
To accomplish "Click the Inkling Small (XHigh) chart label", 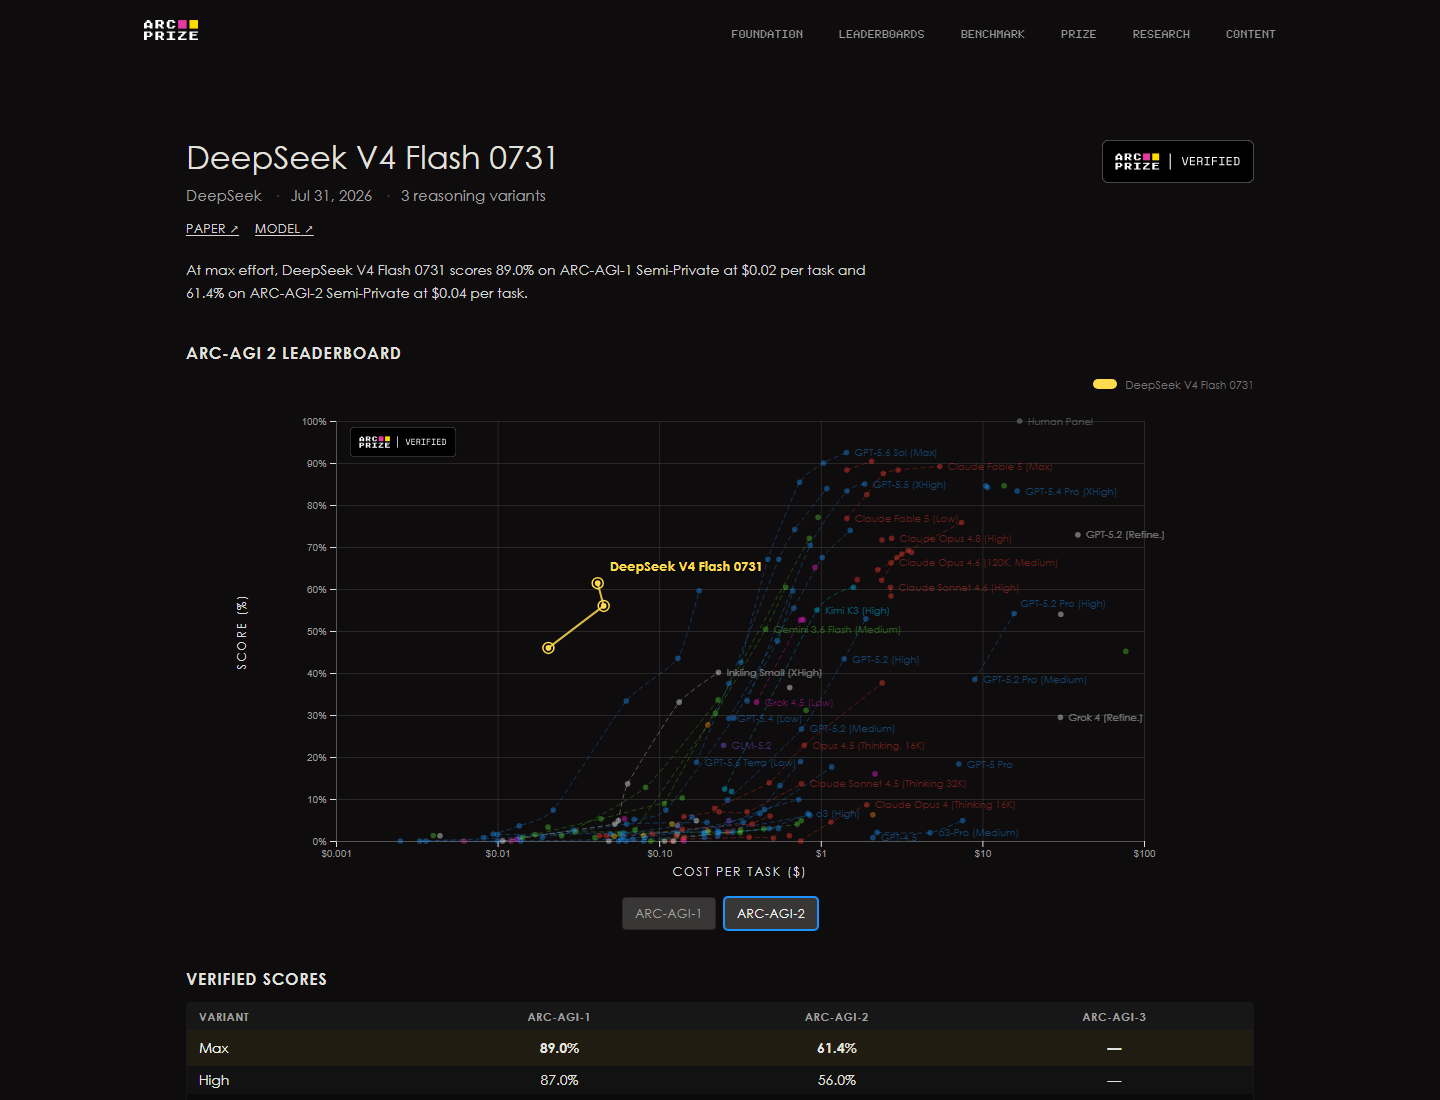I will pyautogui.click(x=774, y=673).
